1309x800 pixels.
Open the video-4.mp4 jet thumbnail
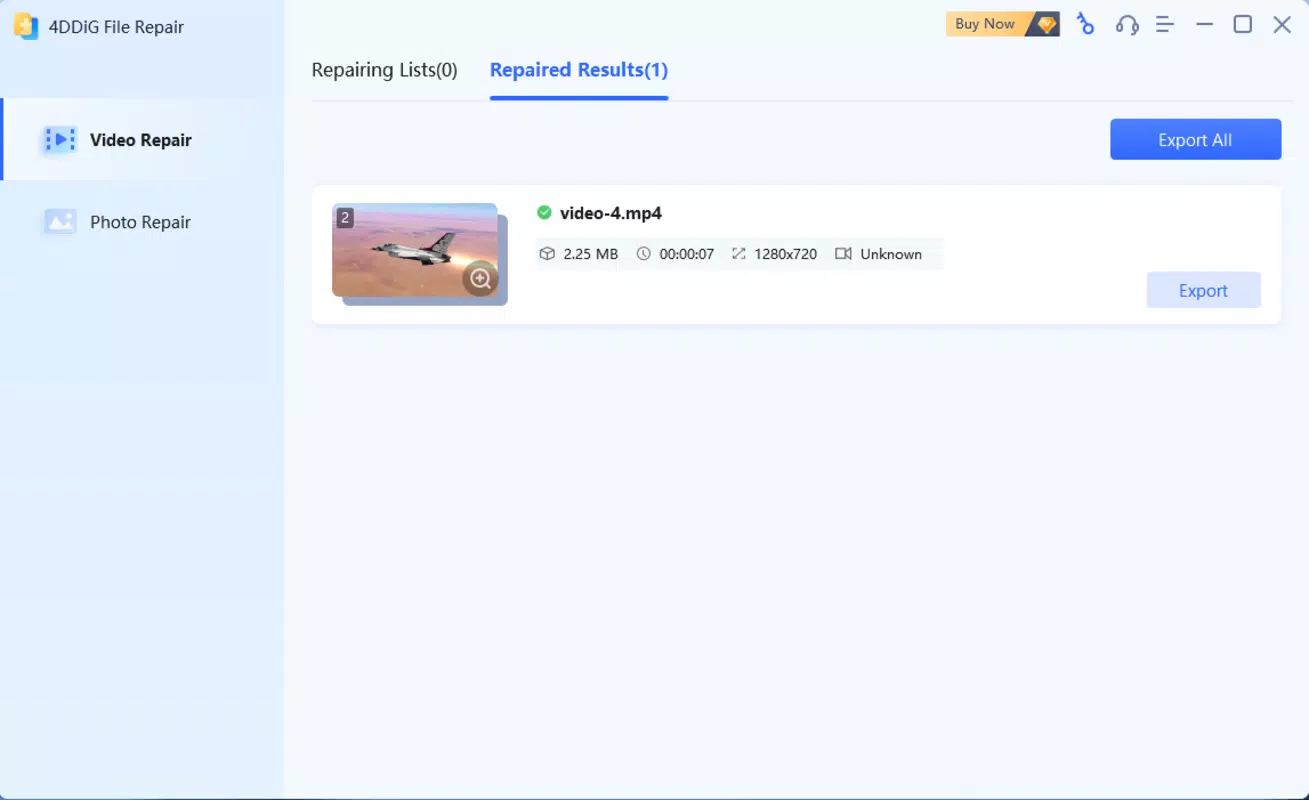pos(415,250)
